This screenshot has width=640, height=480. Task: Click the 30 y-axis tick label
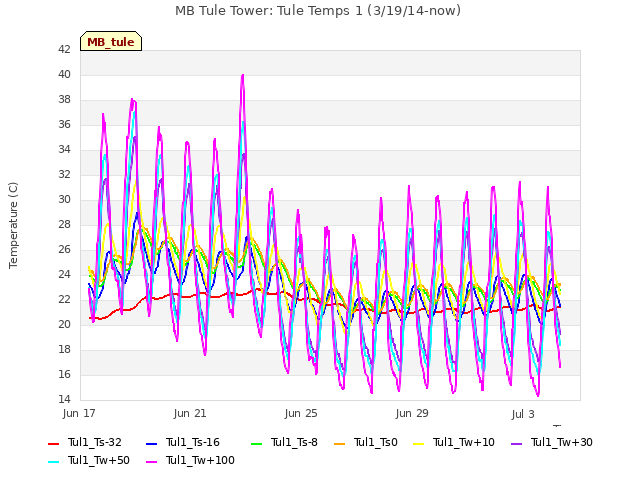tap(64, 199)
